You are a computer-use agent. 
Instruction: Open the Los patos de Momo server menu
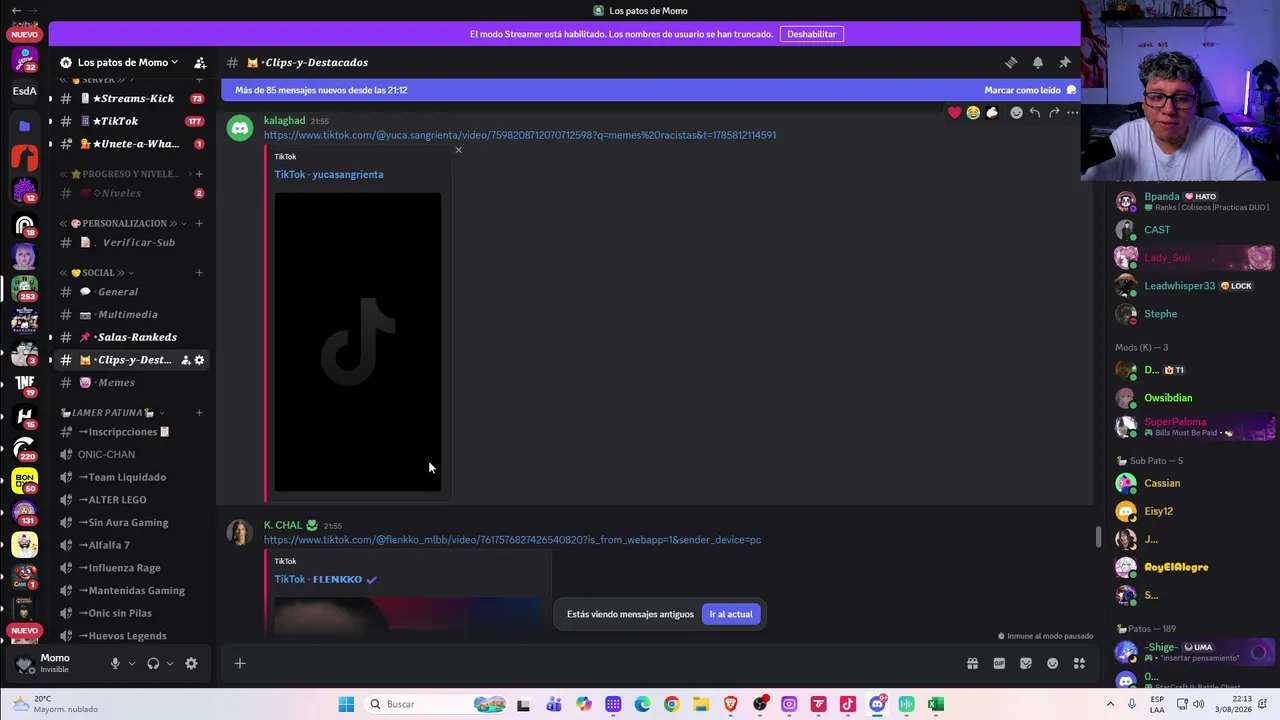[127, 62]
